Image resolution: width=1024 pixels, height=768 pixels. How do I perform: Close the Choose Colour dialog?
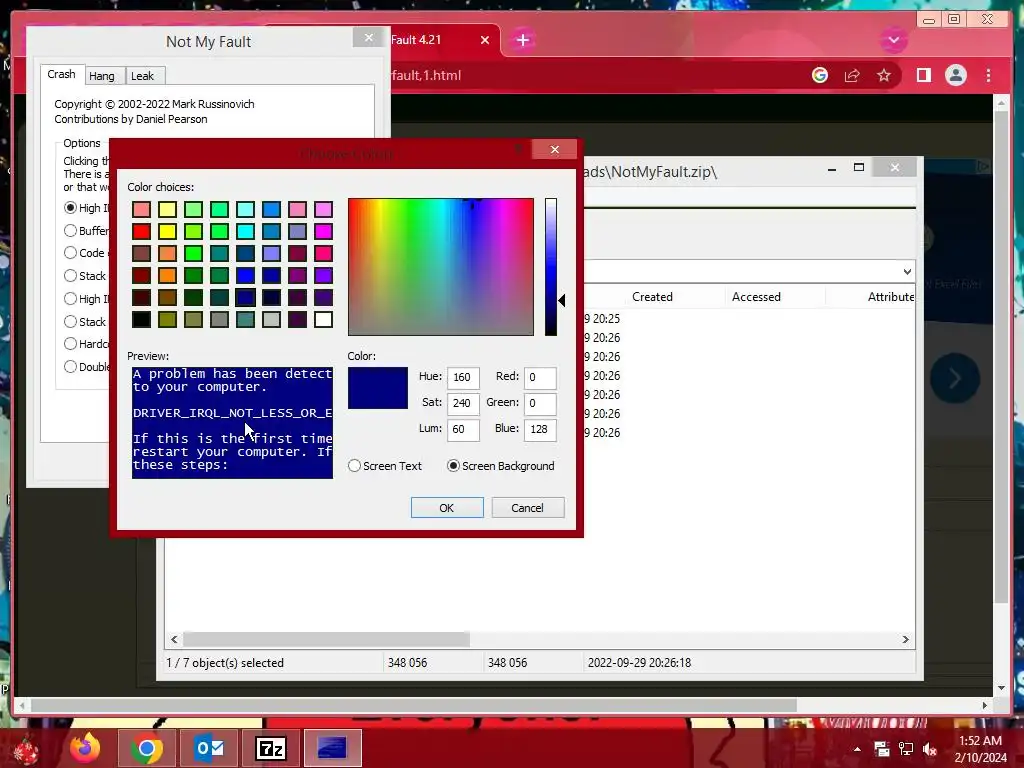(554, 150)
